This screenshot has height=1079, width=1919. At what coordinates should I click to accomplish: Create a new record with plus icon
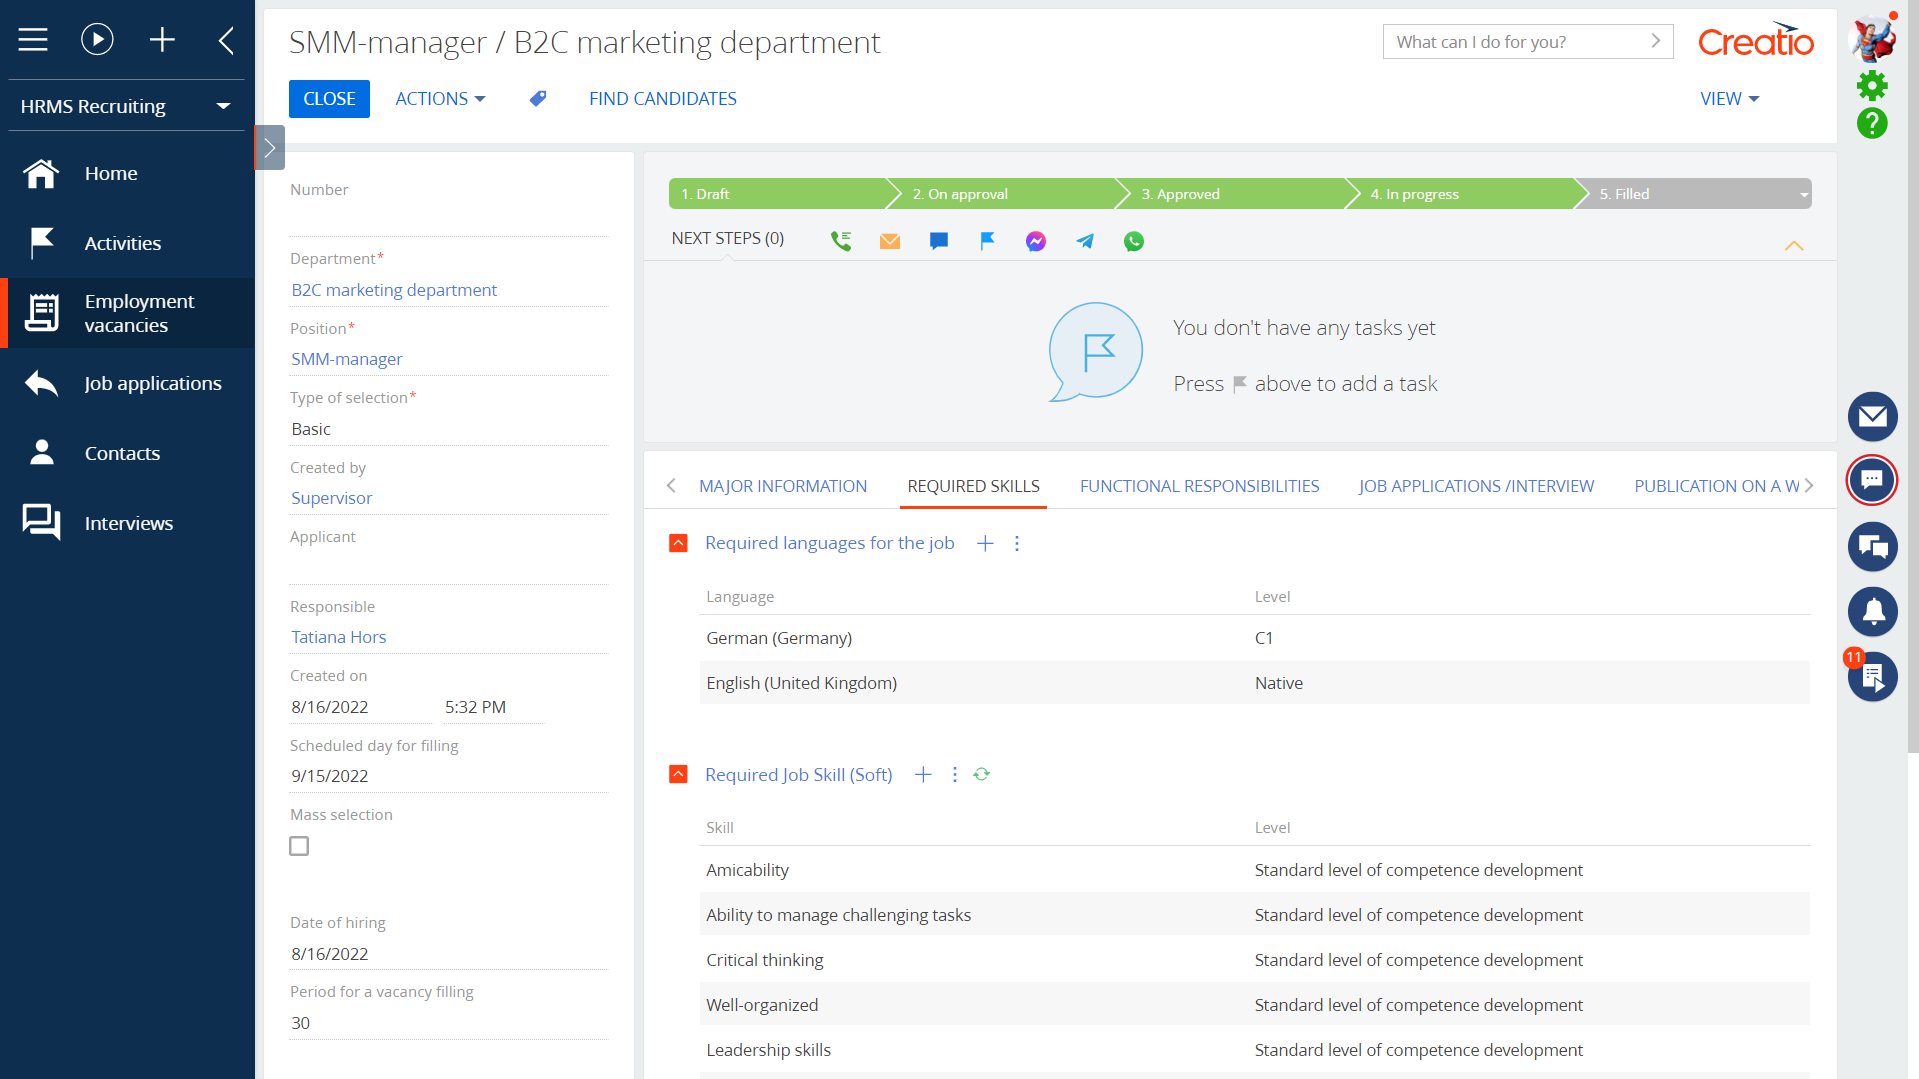[x=162, y=39]
